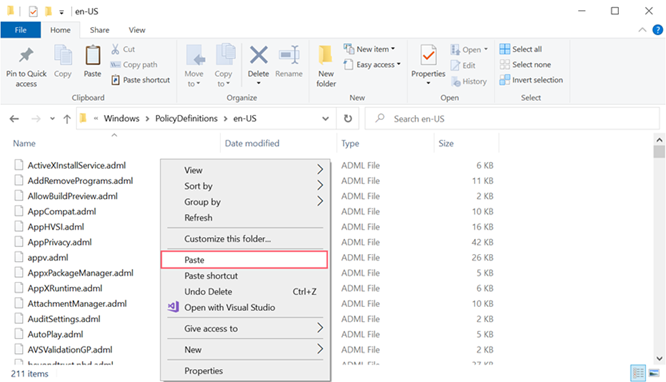Image resolution: width=666 pixels, height=382 pixels.
Task: Click the Search en-US field
Action: point(512,119)
